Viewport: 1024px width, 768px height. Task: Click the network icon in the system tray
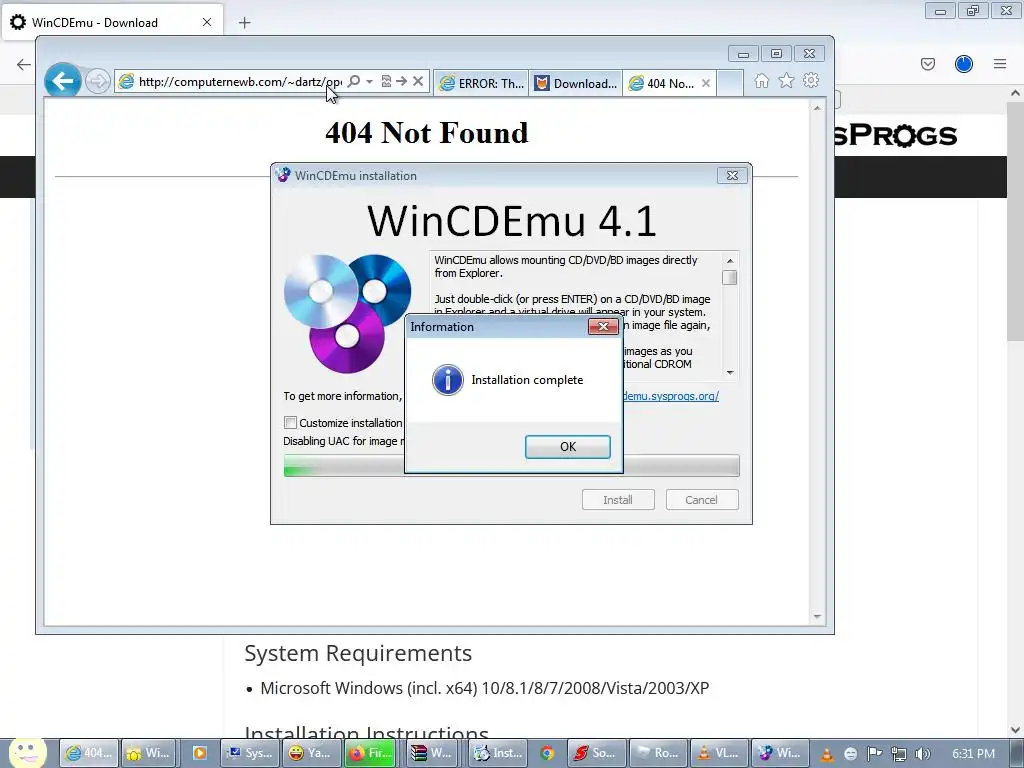pyautogui.click(x=899, y=754)
